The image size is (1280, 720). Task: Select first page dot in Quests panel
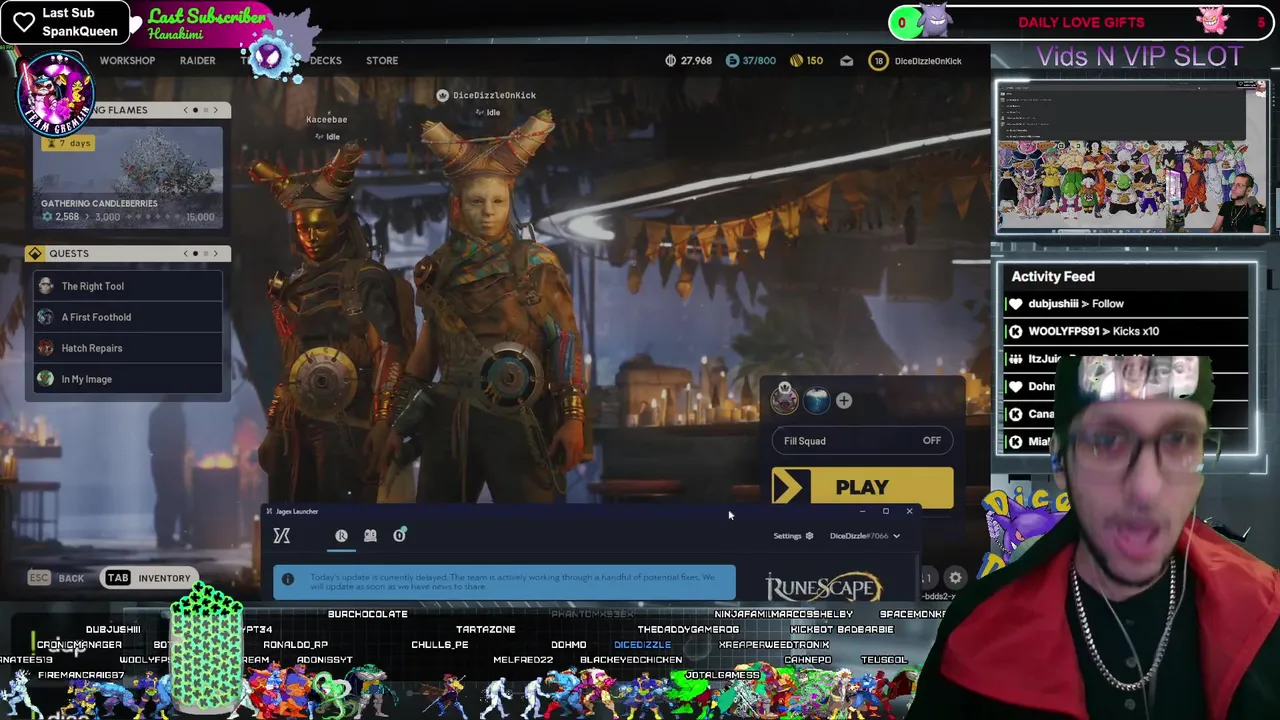pyautogui.click(x=196, y=254)
